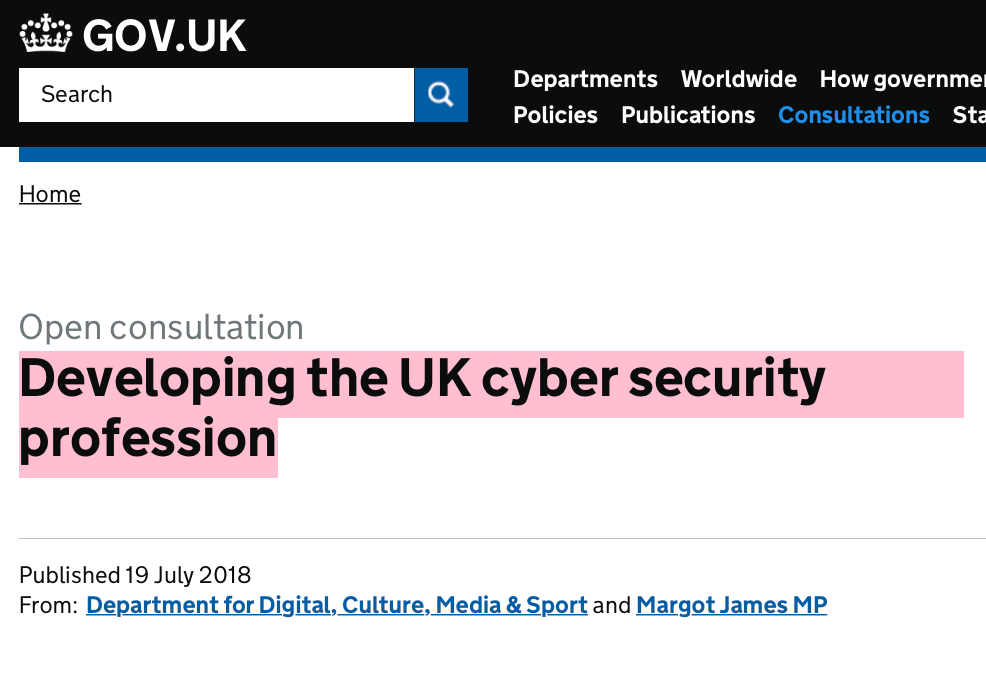The image size is (986, 683).
Task: Open Department for Digital, Culture, Media & Sport
Action: tap(337, 605)
